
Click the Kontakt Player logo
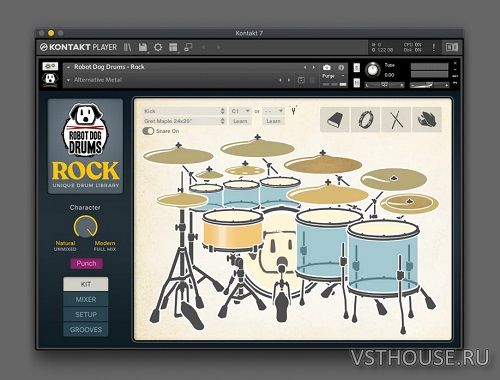click(x=79, y=47)
